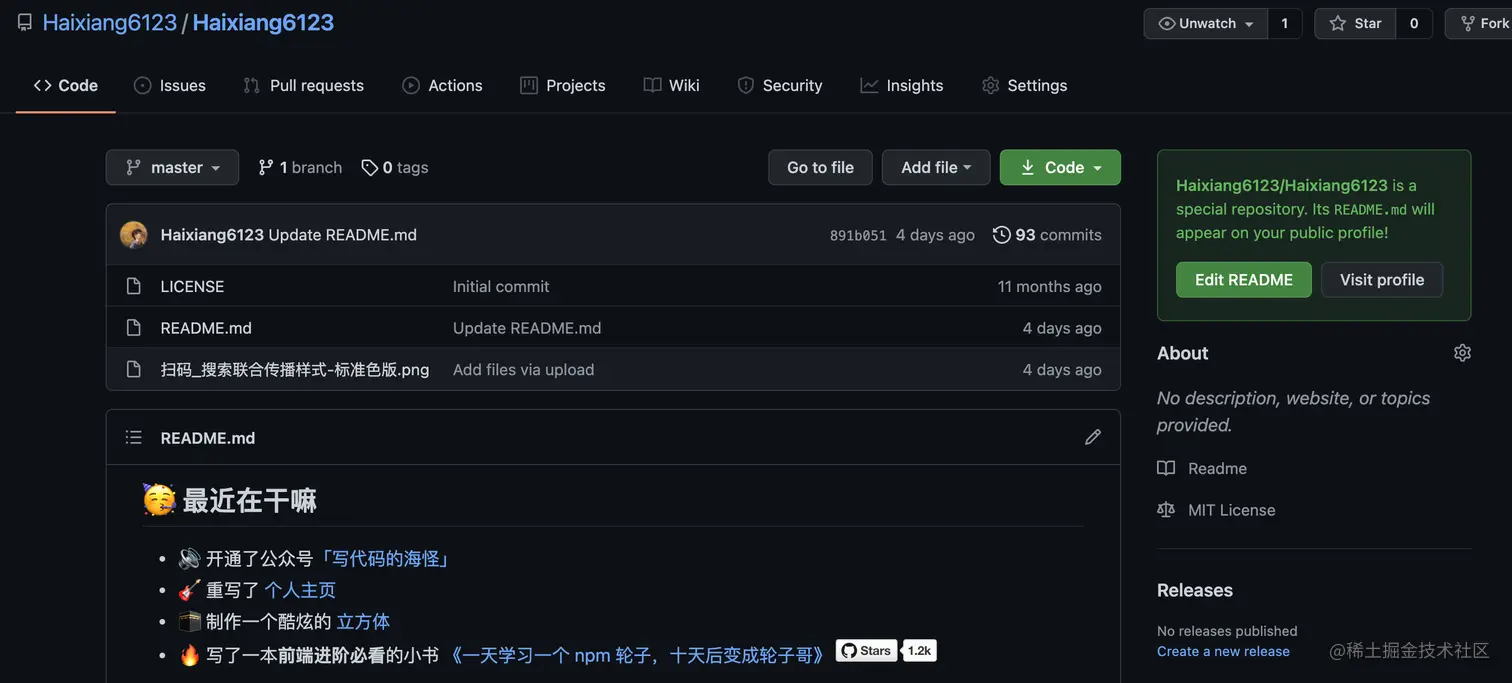Screen dimensions: 1512x683
Task: Expand the green Code download dropdown
Action: 1060,167
